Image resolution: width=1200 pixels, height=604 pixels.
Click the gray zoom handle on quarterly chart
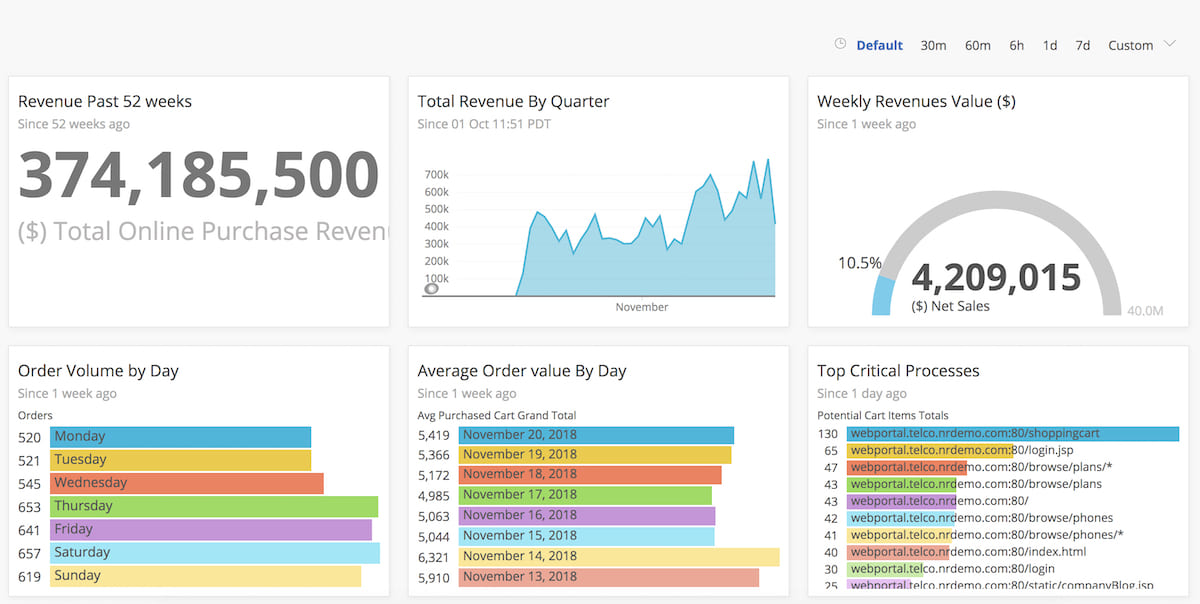431,289
